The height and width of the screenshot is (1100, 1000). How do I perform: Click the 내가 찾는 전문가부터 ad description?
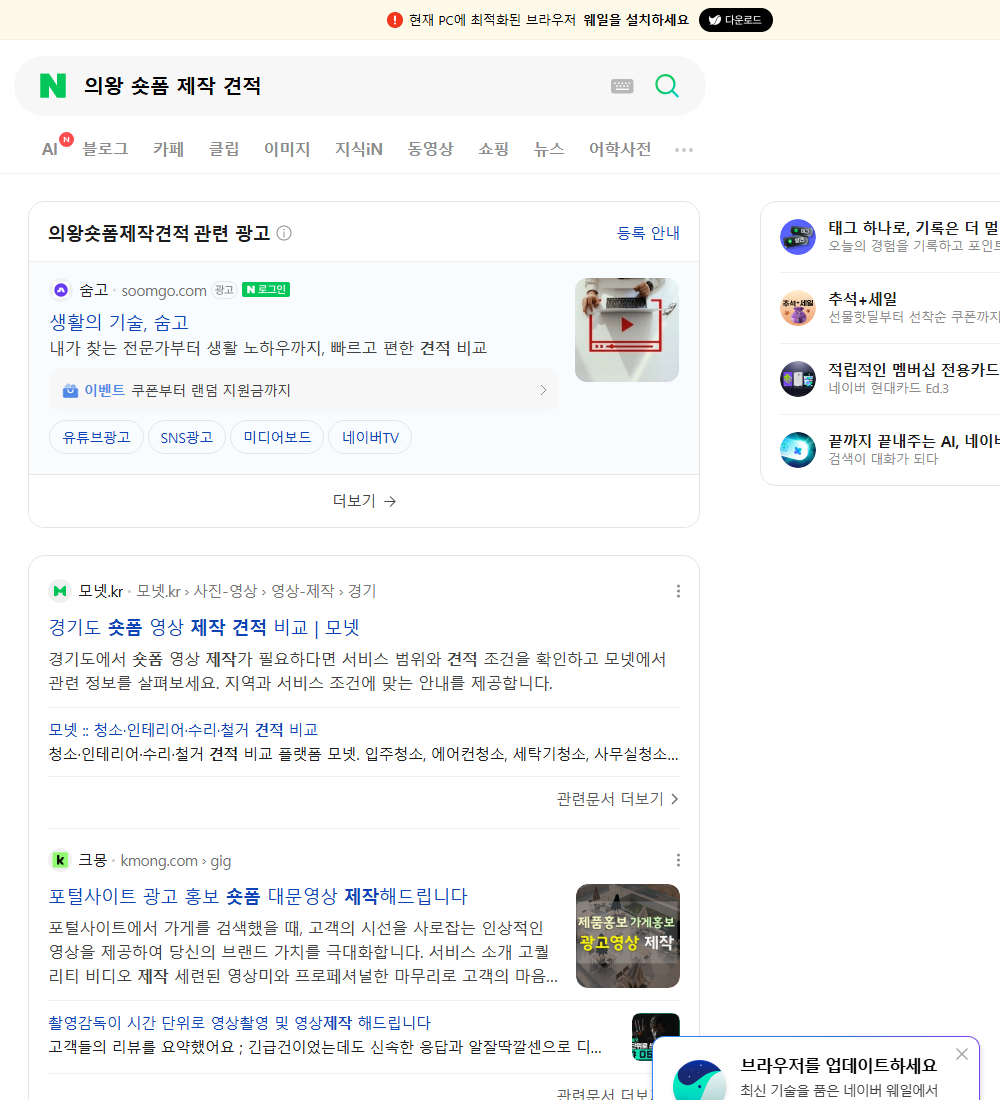[x=268, y=348]
